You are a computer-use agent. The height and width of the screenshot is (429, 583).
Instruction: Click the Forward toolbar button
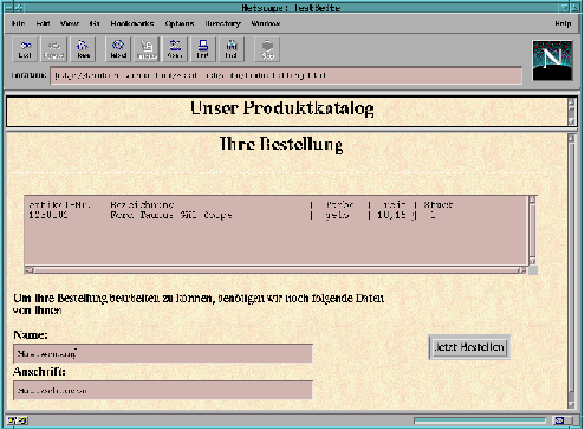coord(54,49)
